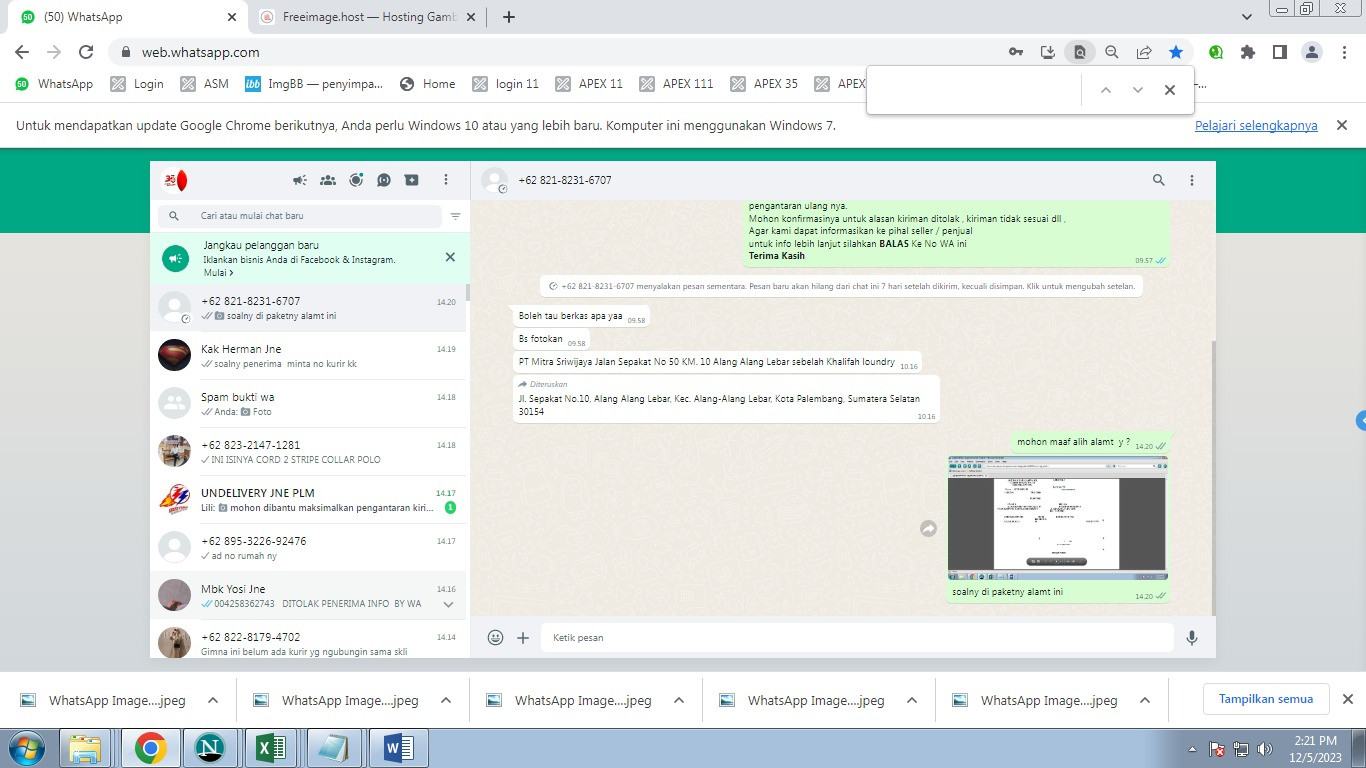The width and height of the screenshot is (1366, 768).
Task: Open the Home bookmark
Action: pyautogui.click(x=427, y=84)
